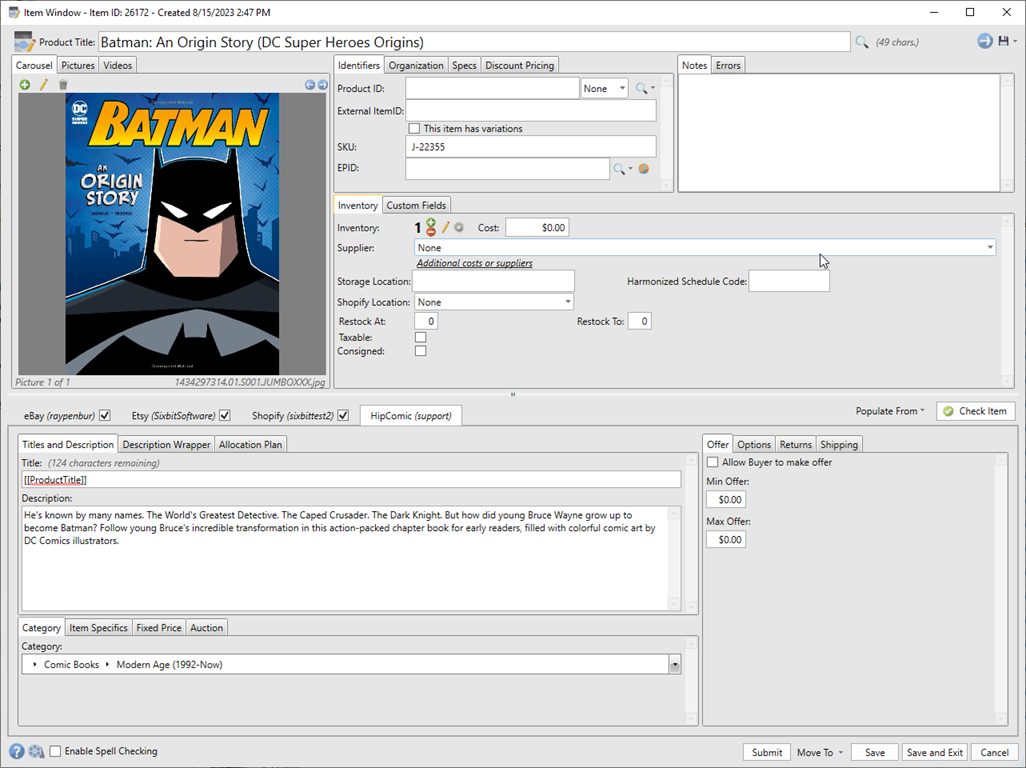The image size is (1026, 768).
Task: Click the pencil edit picture icon in the Carousel
Action: [44, 84]
